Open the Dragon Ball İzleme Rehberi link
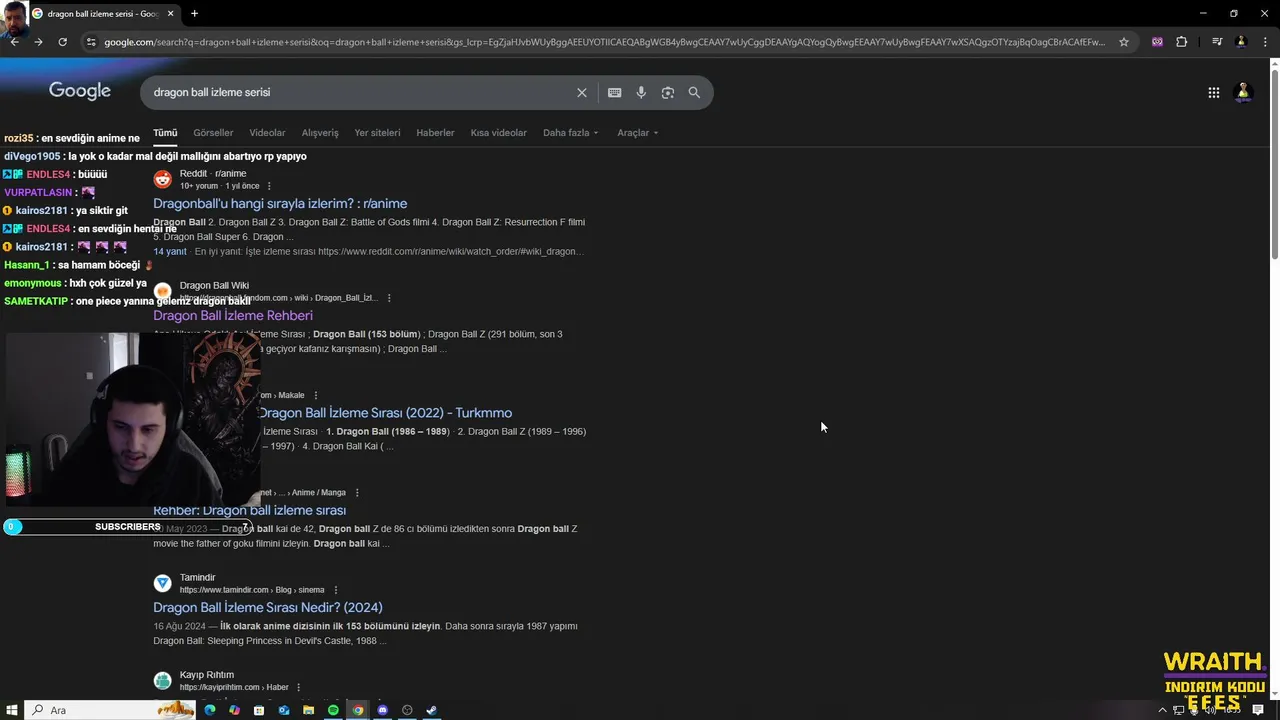The image size is (1280, 720). click(233, 316)
